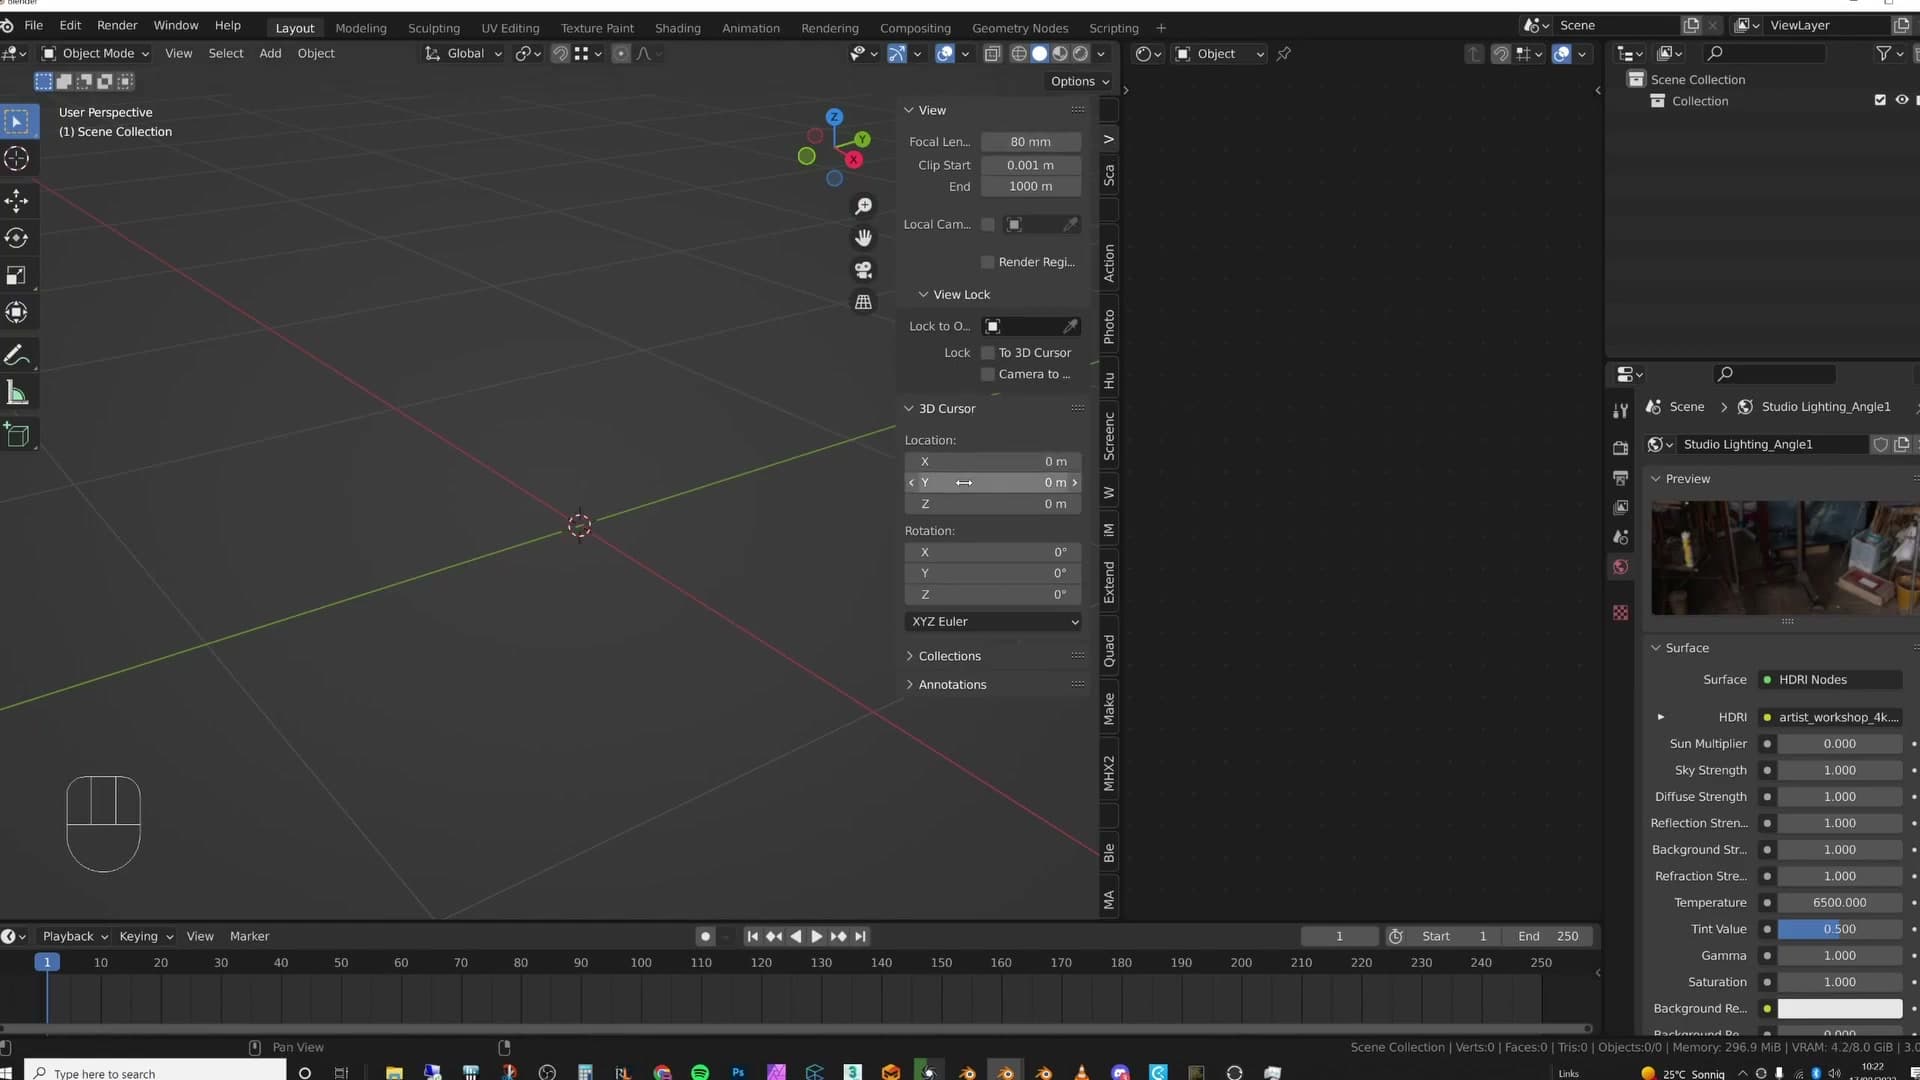Click the Pan view hand icon

(x=863, y=238)
